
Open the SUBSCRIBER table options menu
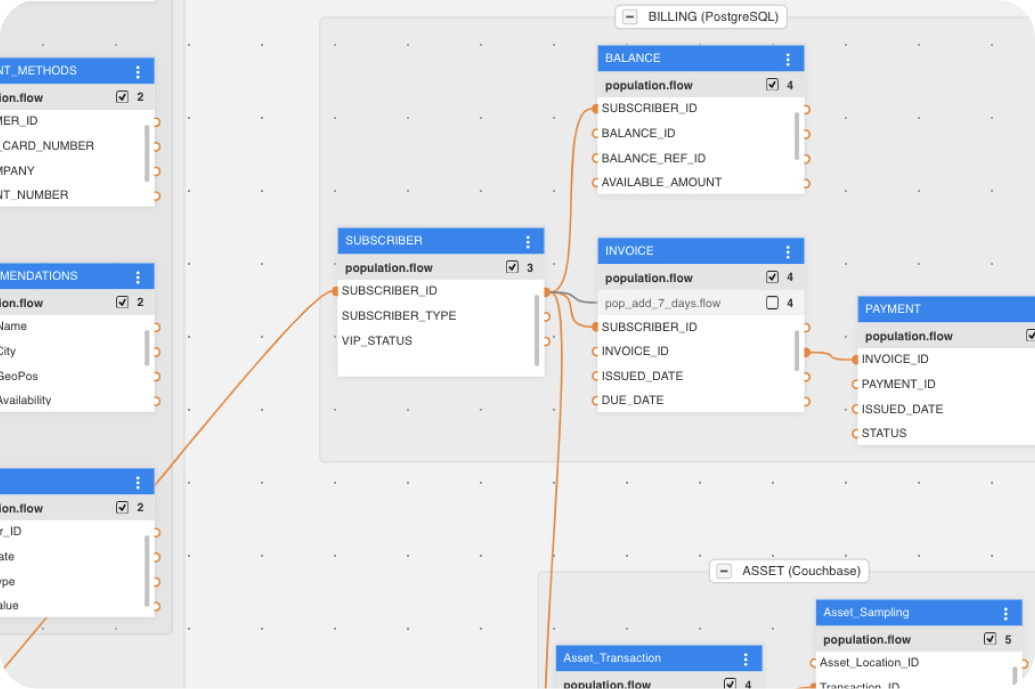528,240
